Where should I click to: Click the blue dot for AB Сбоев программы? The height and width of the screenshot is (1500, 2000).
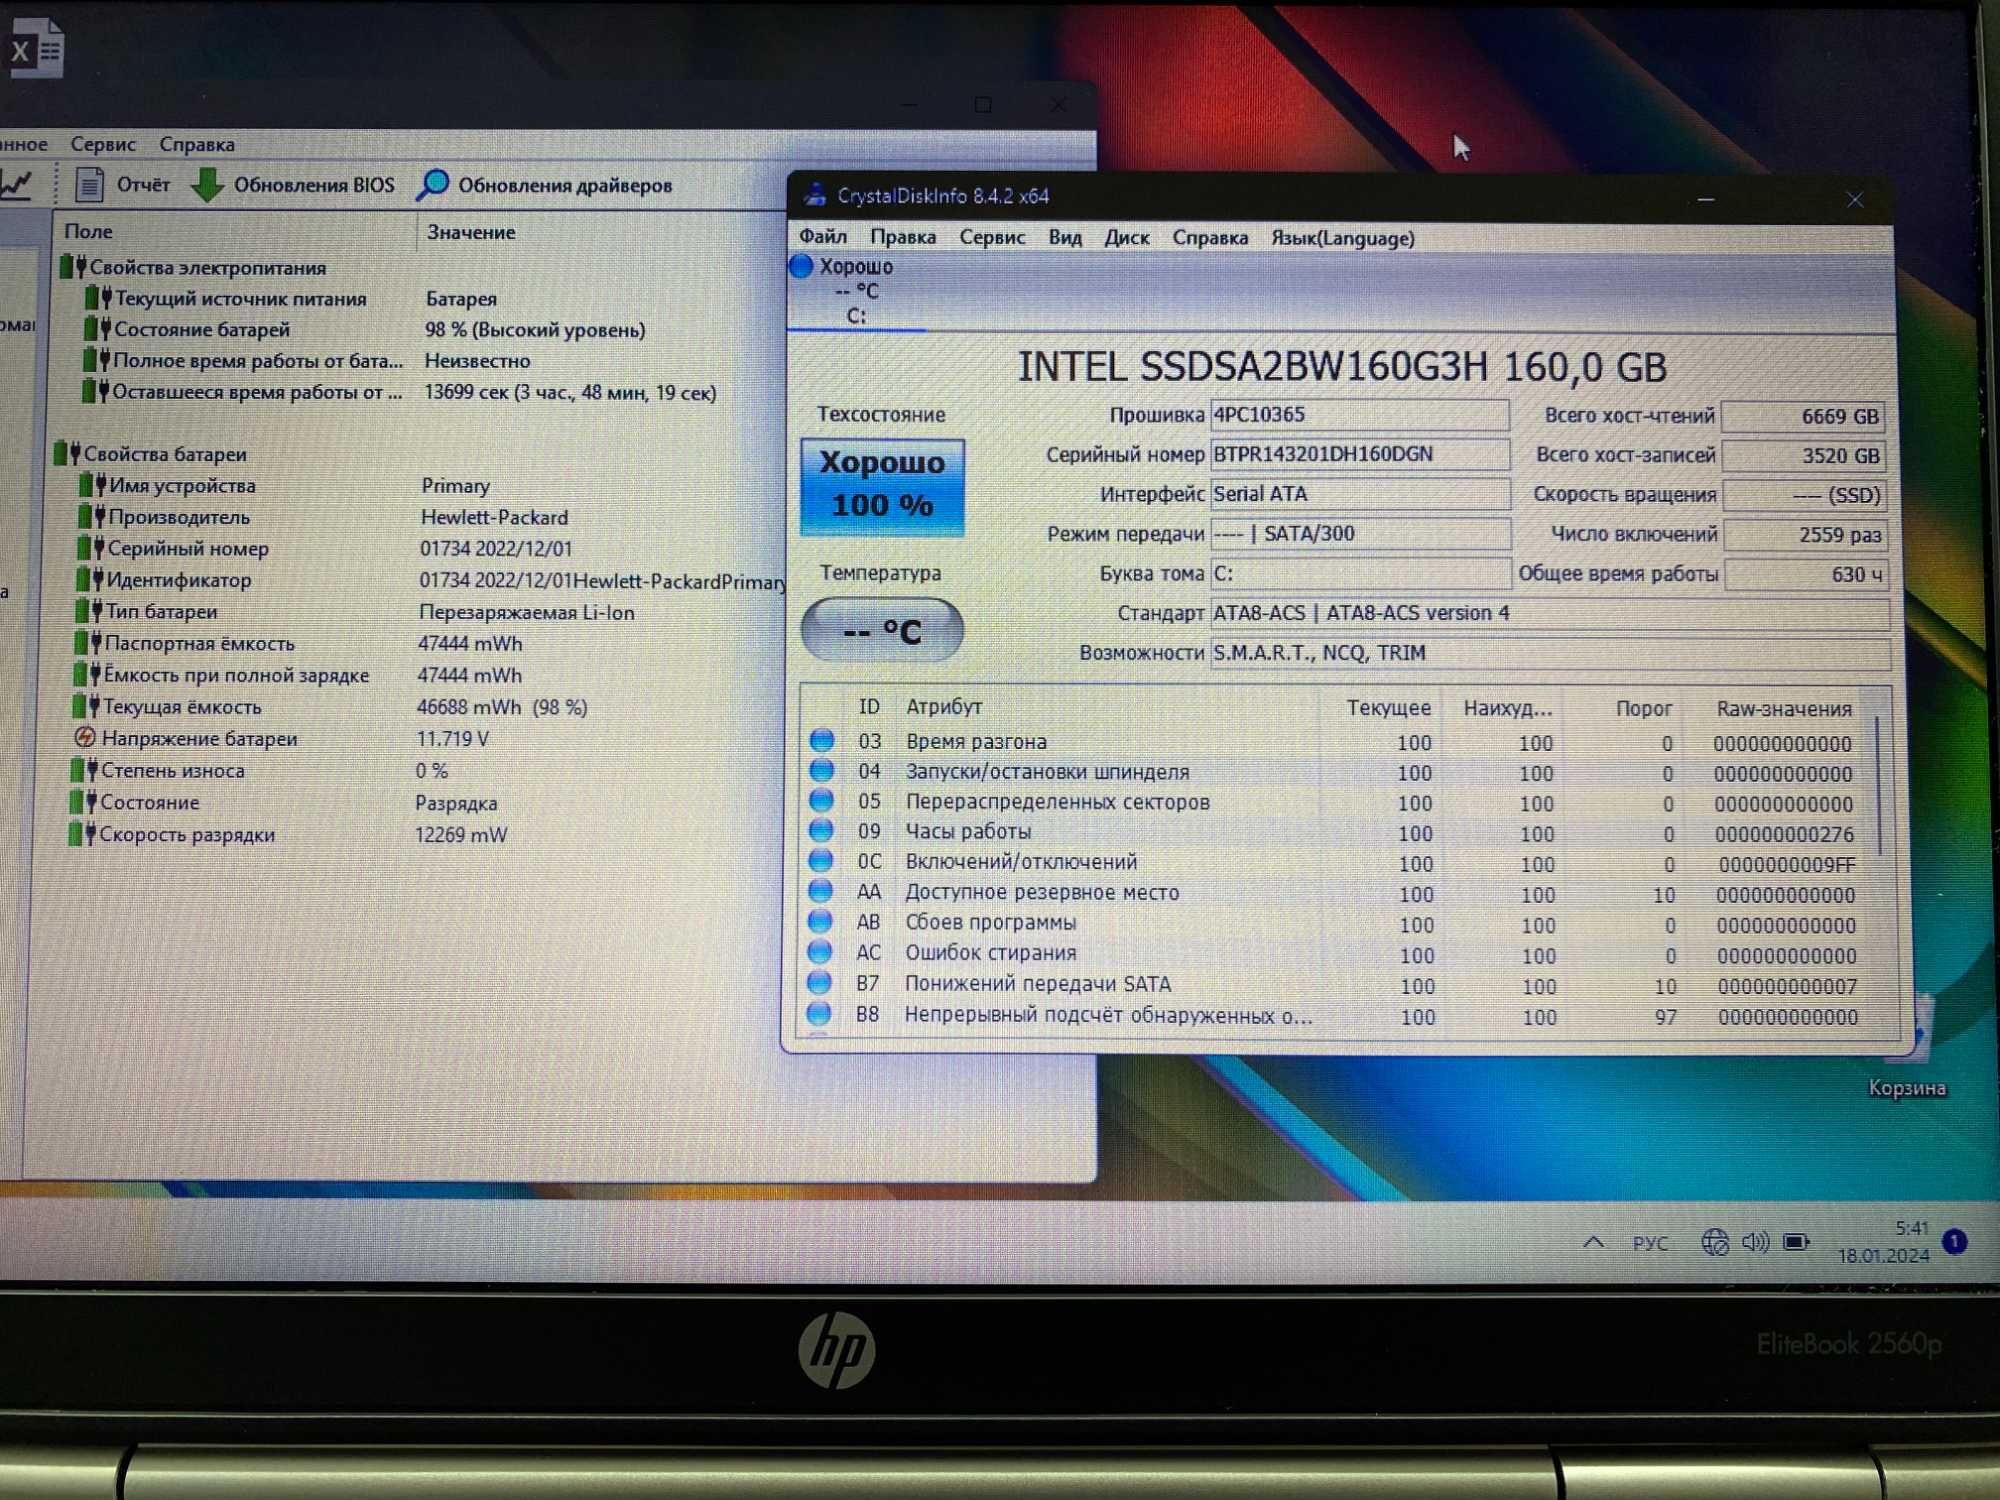point(820,921)
